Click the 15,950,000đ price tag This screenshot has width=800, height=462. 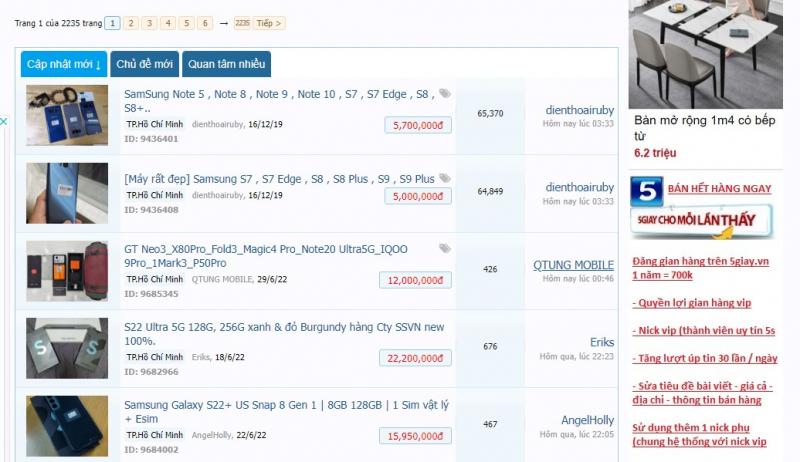[415, 436]
